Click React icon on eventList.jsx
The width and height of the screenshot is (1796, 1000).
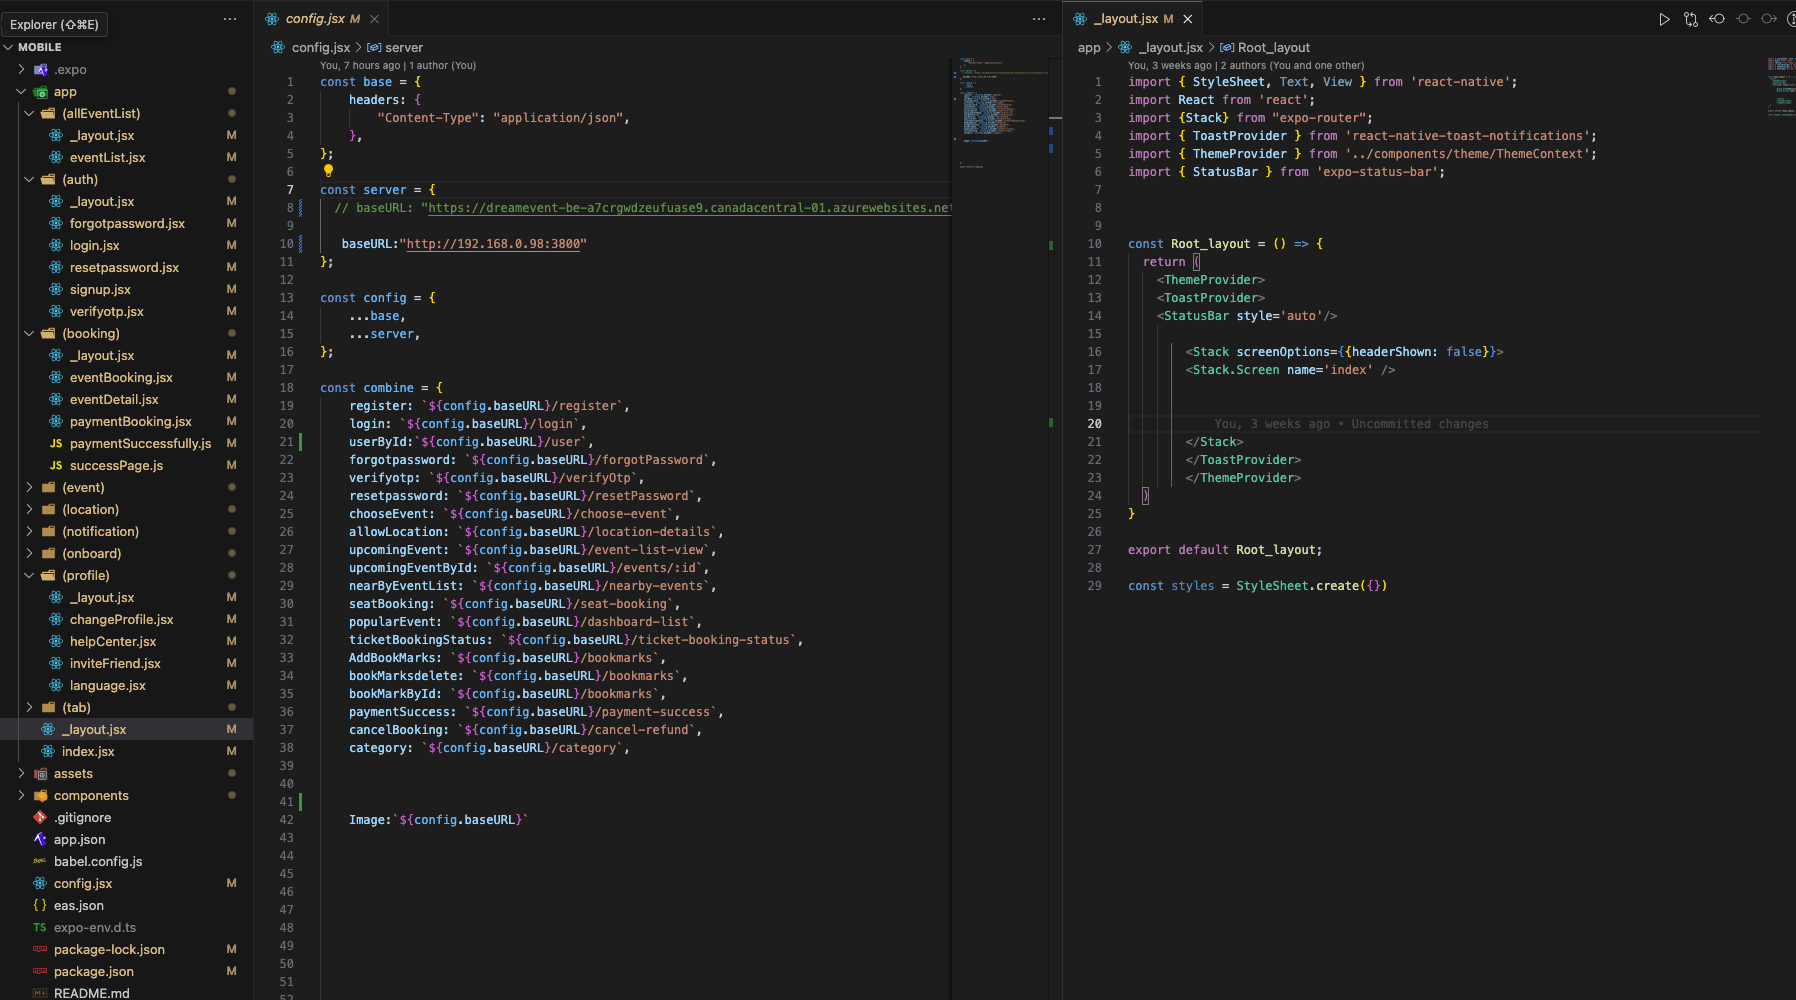click(56, 157)
